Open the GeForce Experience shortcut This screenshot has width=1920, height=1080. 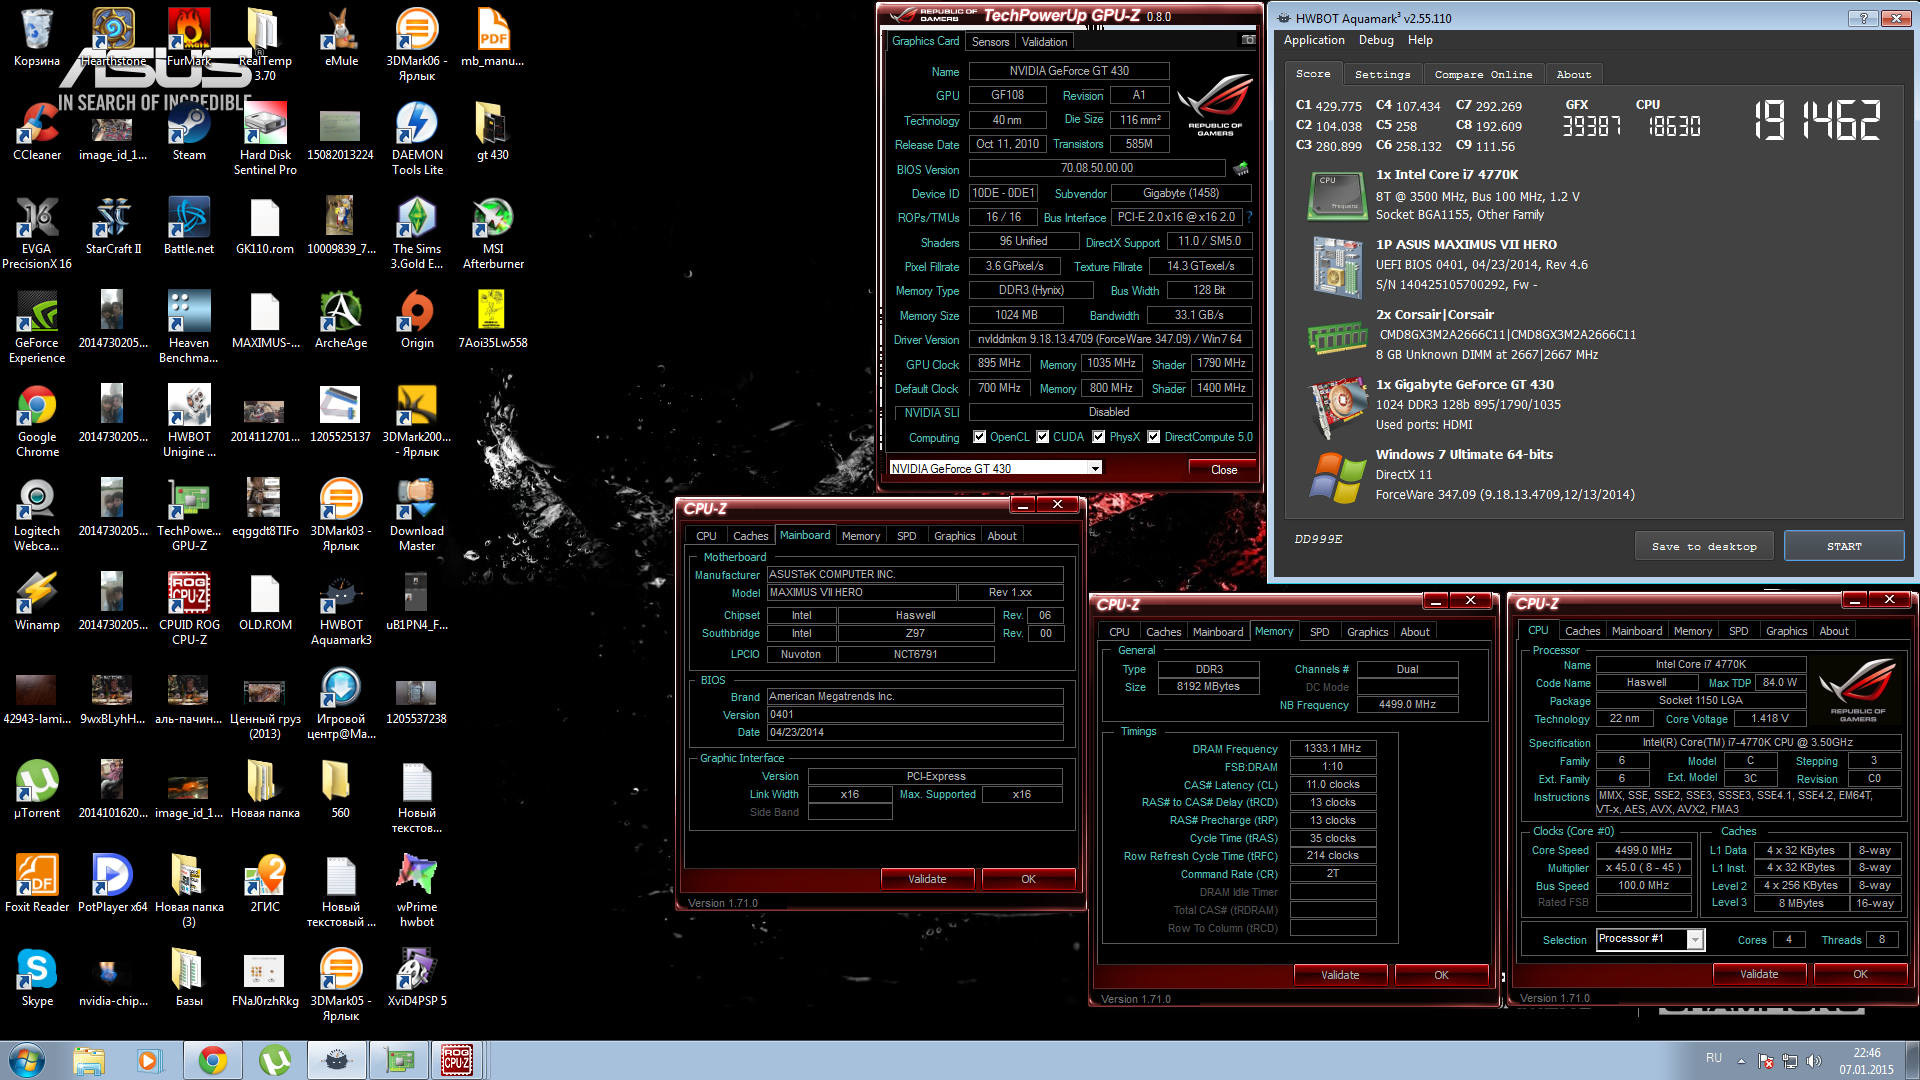pos(37,327)
